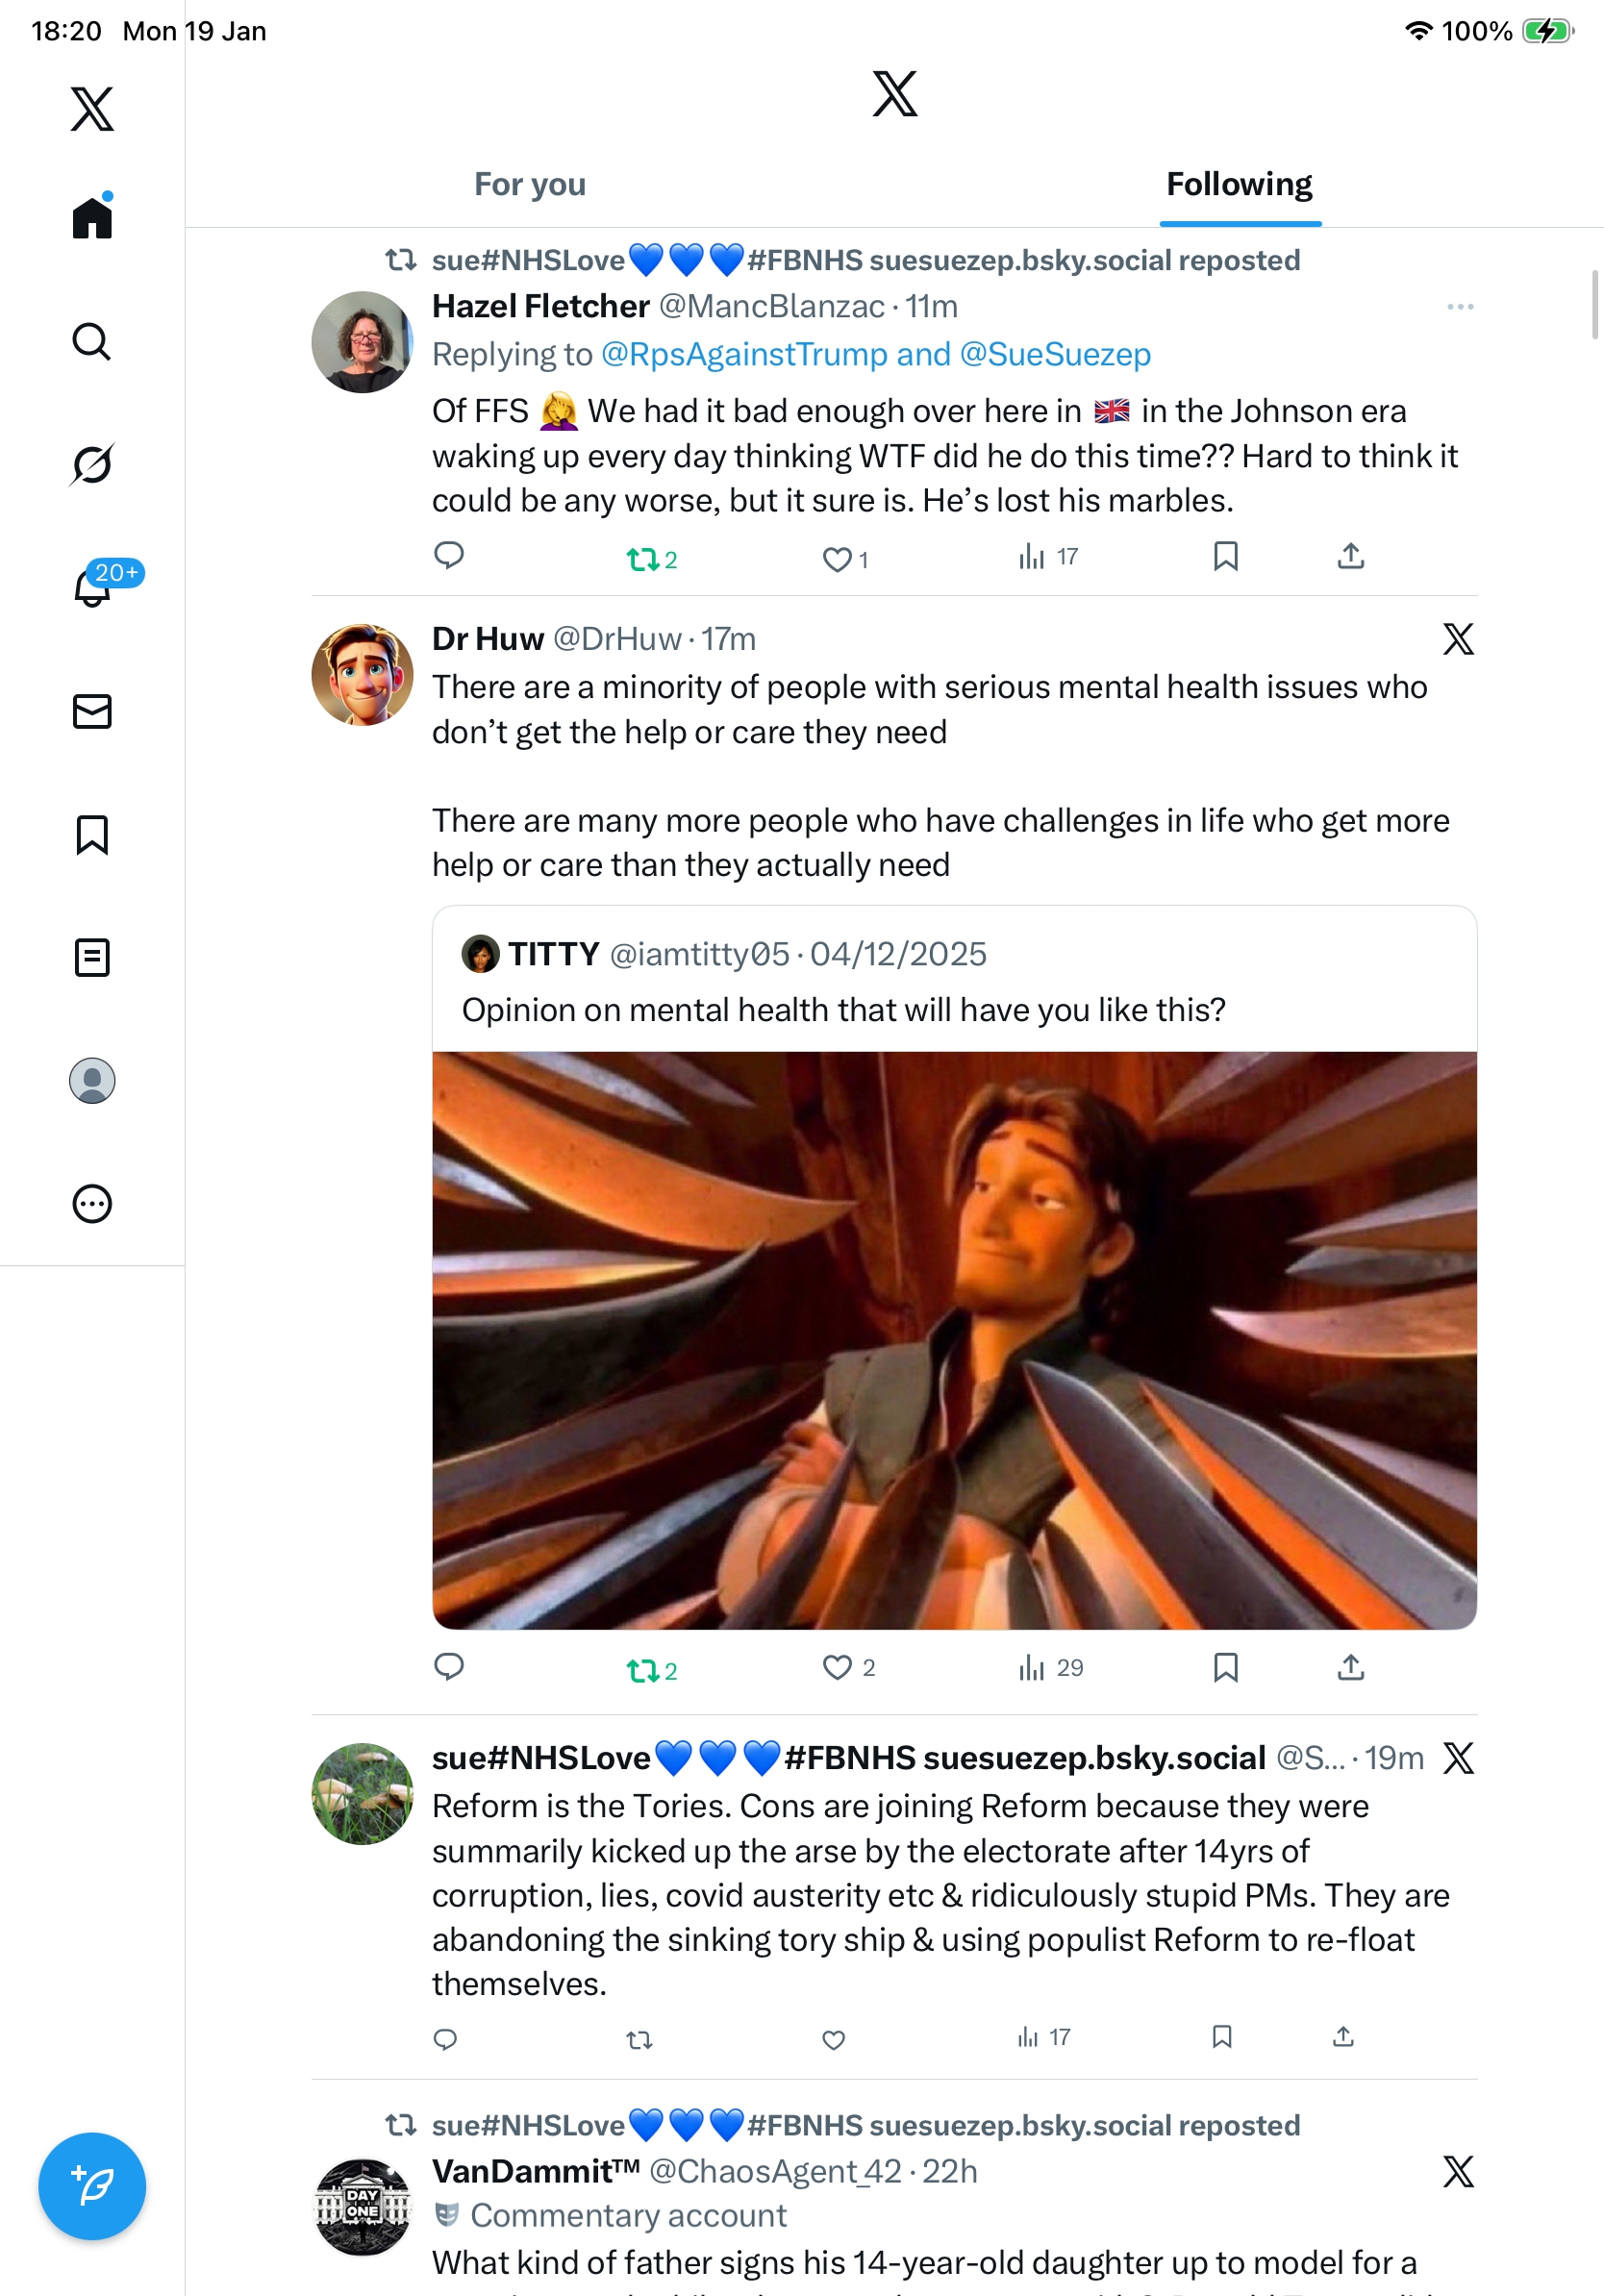Open the Search icon in sidebar
1604x2296 pixels.
coord(91,342)
